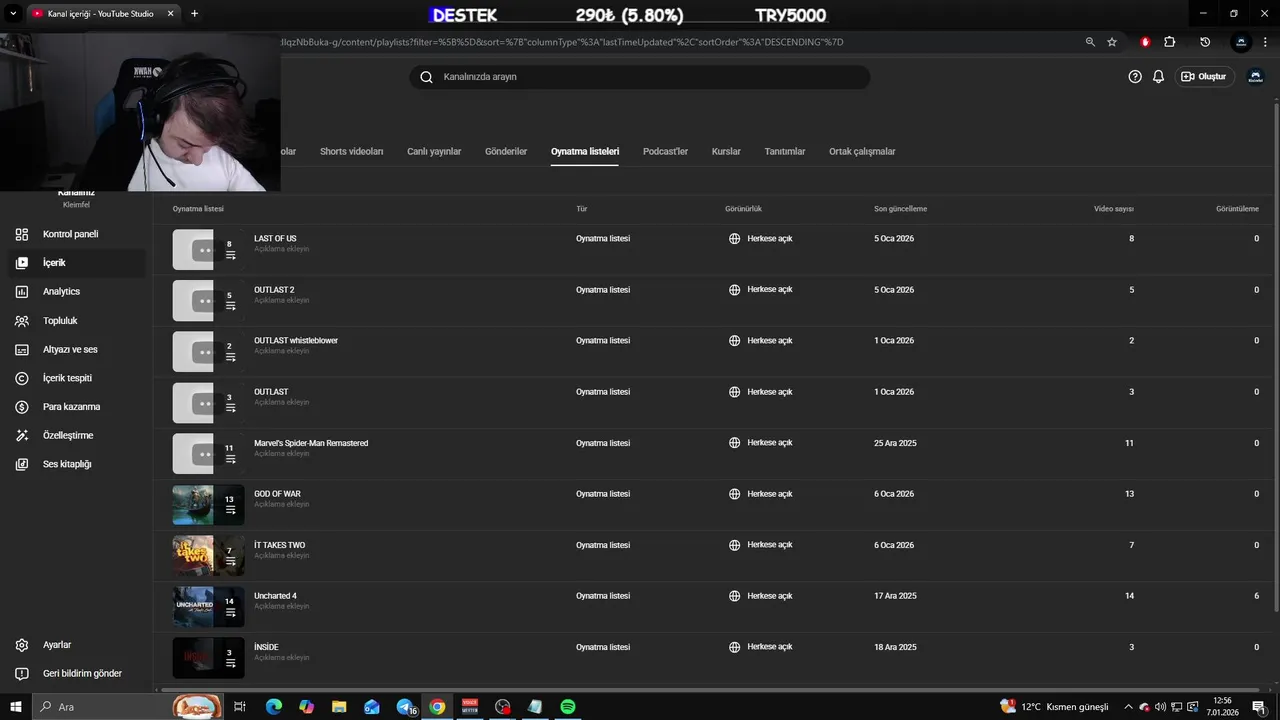Switch to the Ortak çalışmalar tab
Screen dimensions: 1280x720
pyautogui.click(x=862, y=152)
